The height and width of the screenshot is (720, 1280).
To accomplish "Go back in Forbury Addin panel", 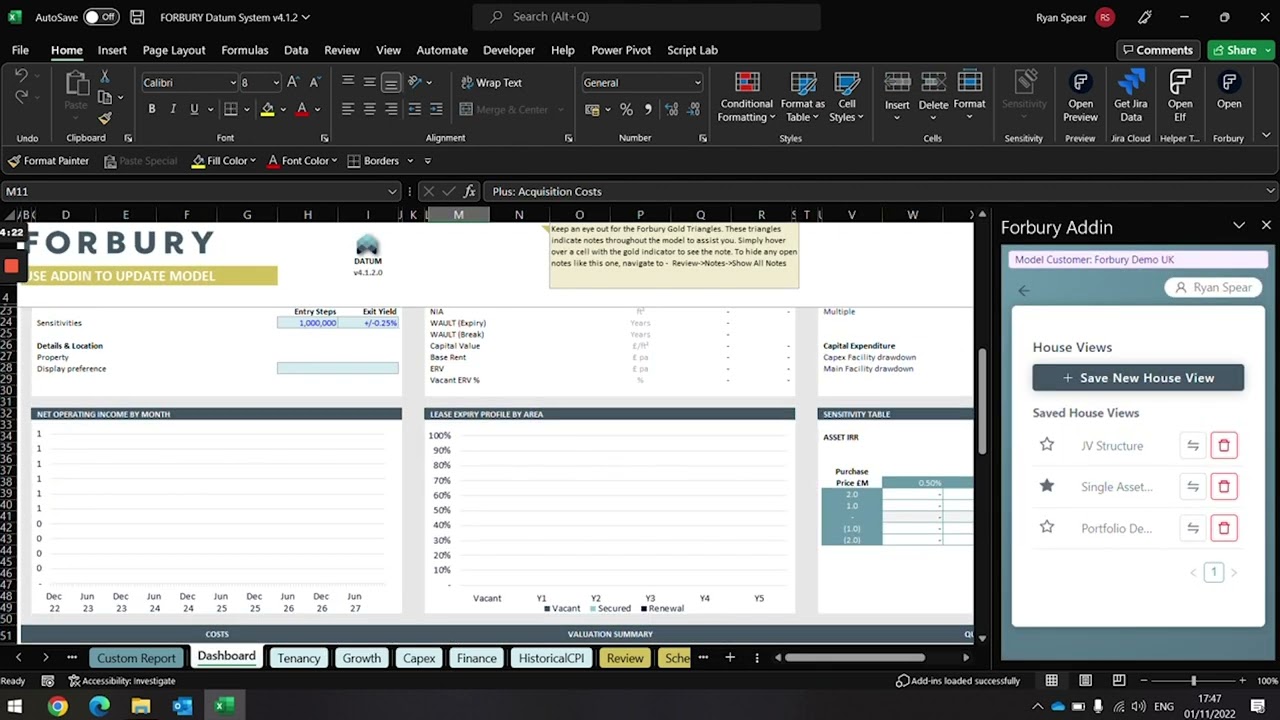I will (x=1023, y=290).
